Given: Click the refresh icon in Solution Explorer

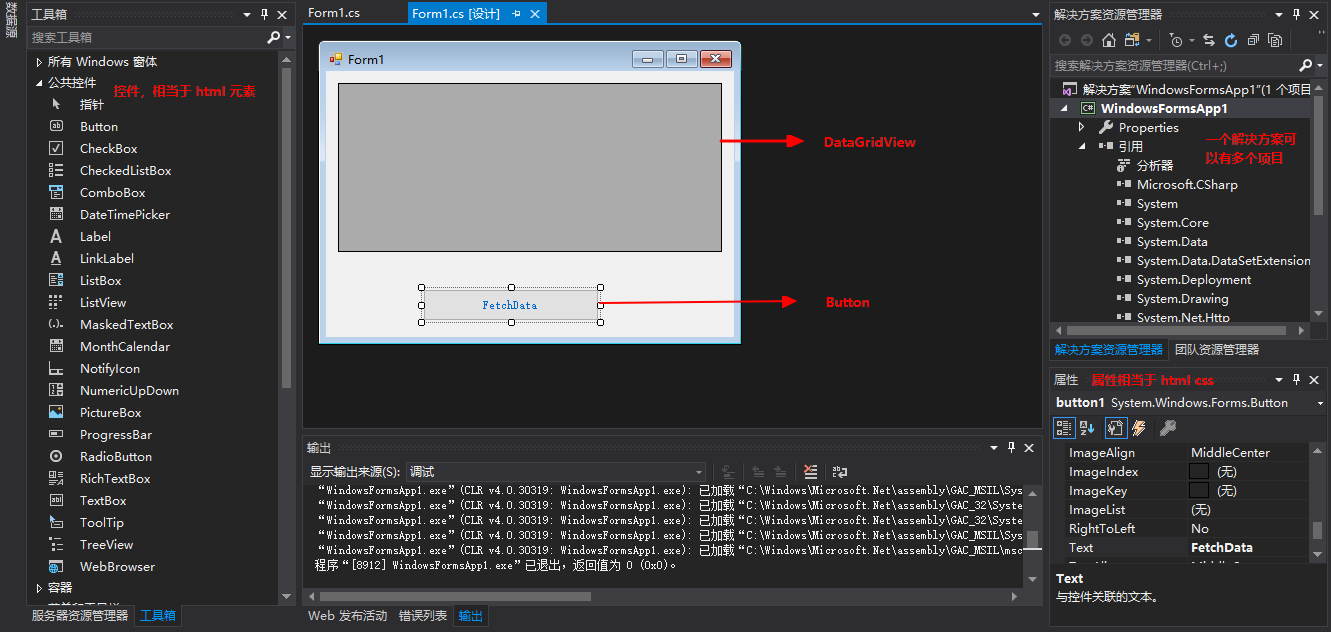Looking at the screenshot, I should pyautogui.click(x=1230, y=40).
